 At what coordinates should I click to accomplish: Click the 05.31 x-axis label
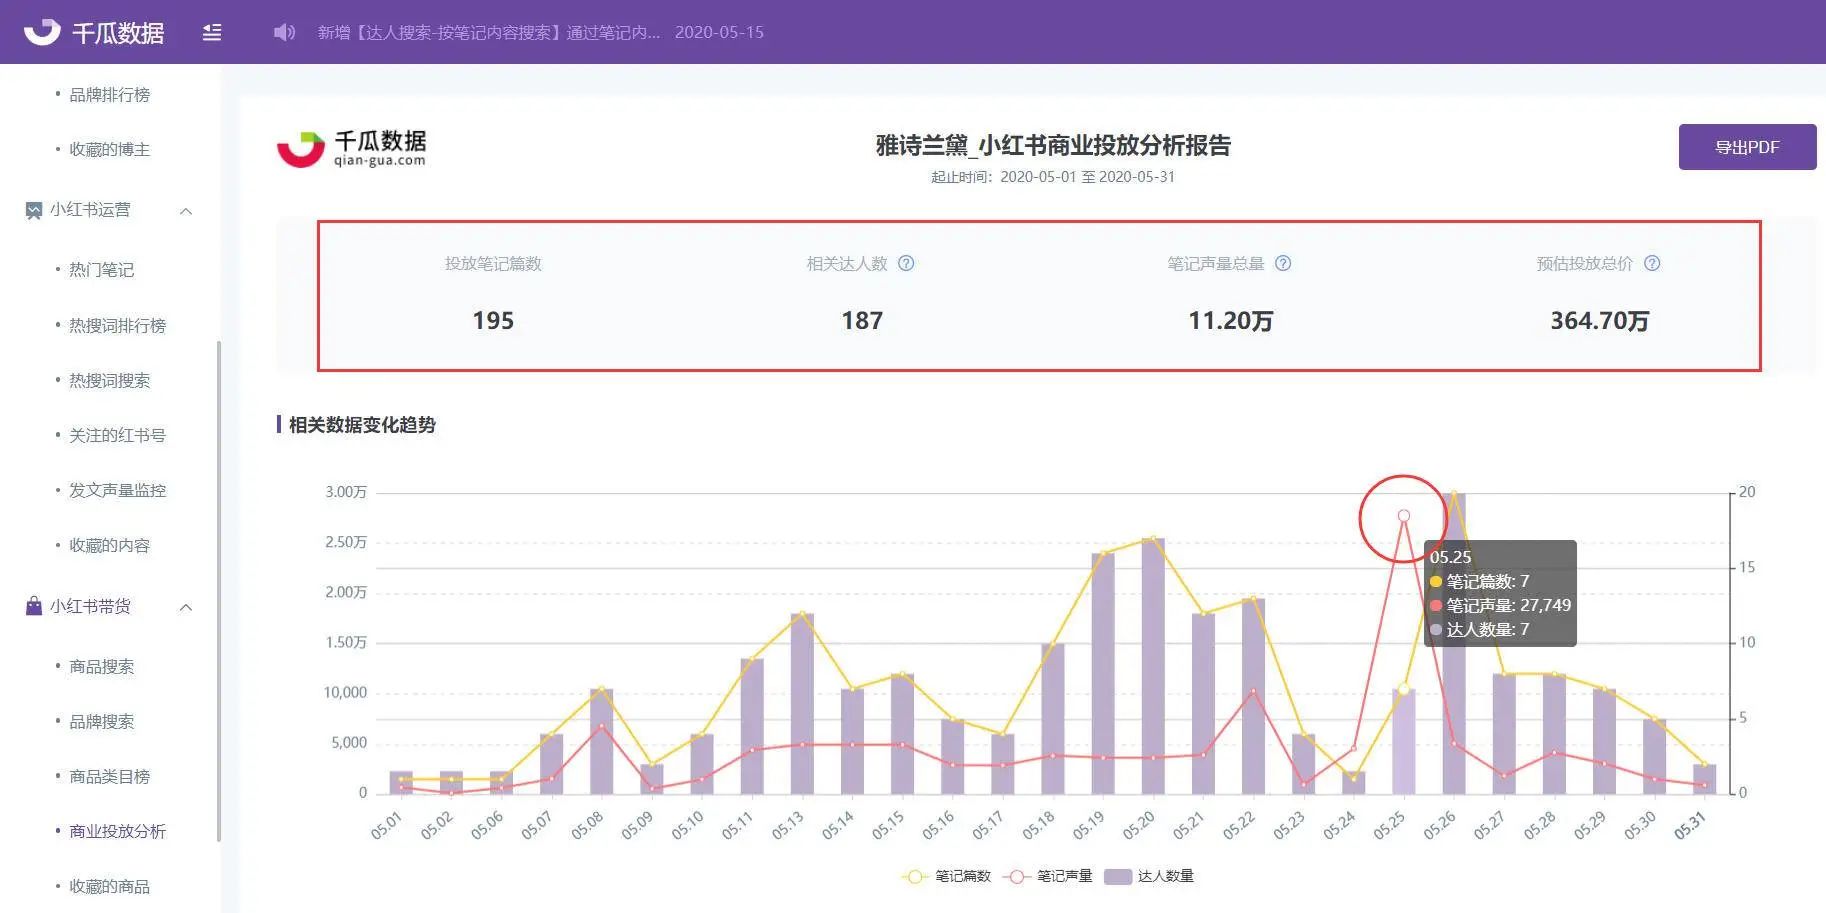1690,825
